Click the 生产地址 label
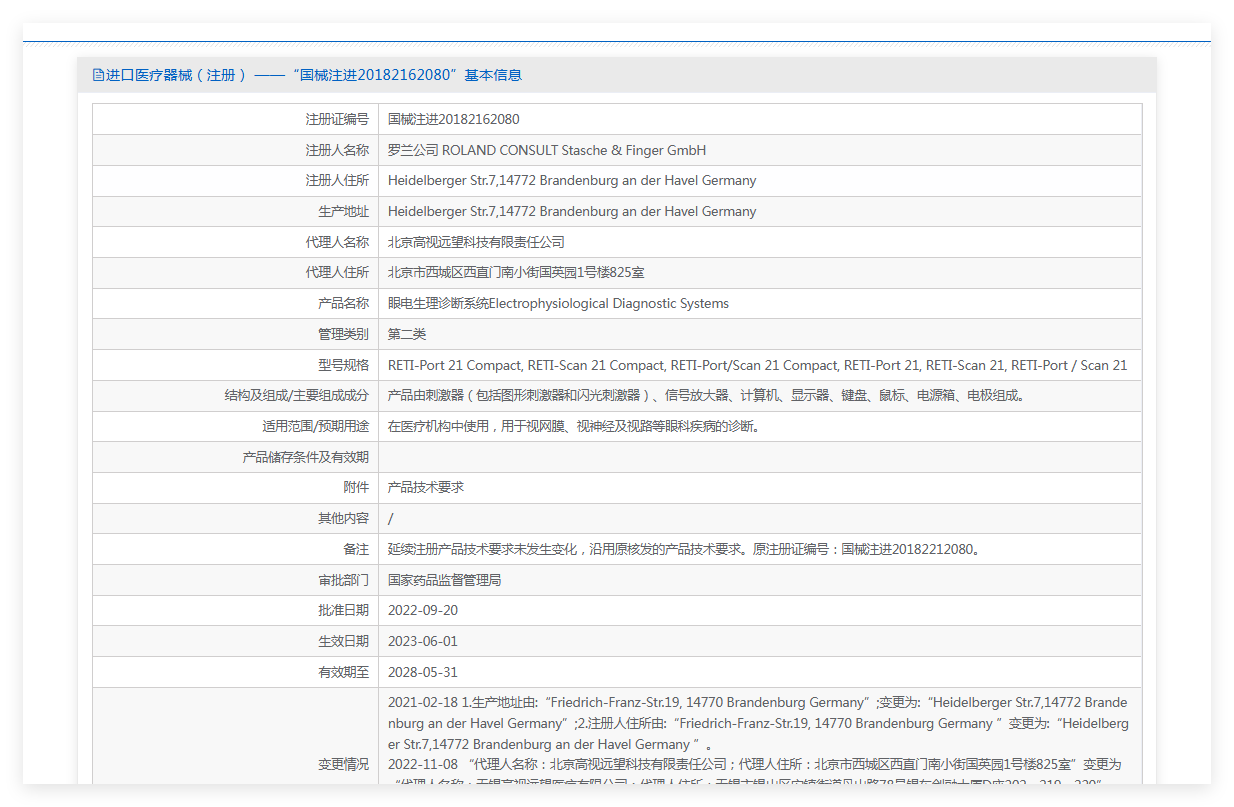Screen dimensions: 1234x807 pos(343,212)
